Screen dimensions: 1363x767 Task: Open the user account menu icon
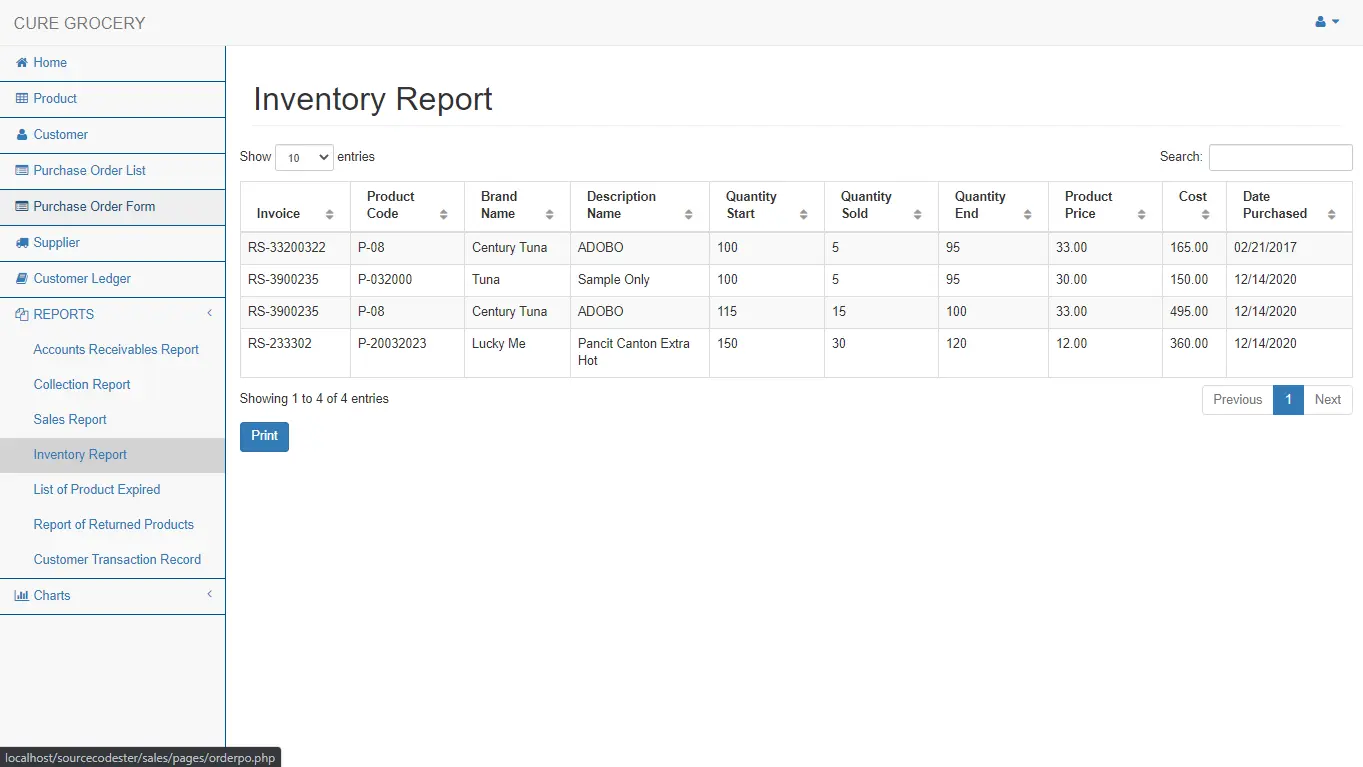click(x=1327, y=22)
